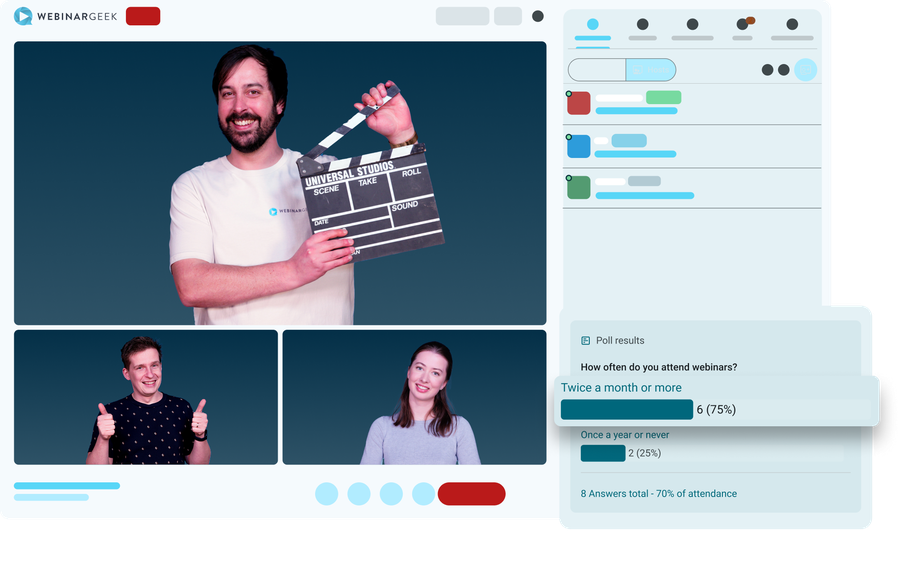Click the wider gray pill button in the header

(x=462, y=16)
